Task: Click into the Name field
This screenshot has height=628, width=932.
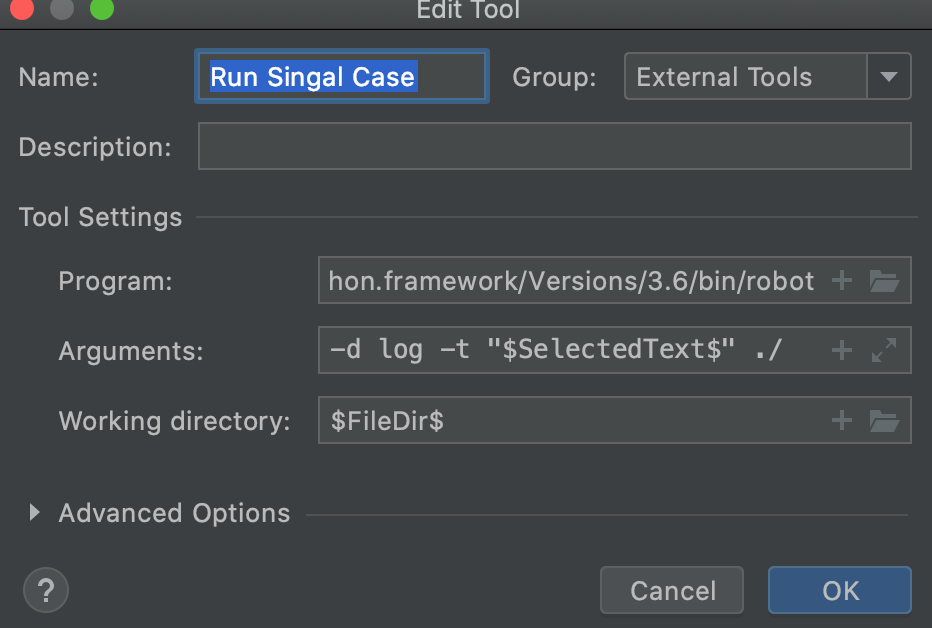Action: tap(340, 77)
